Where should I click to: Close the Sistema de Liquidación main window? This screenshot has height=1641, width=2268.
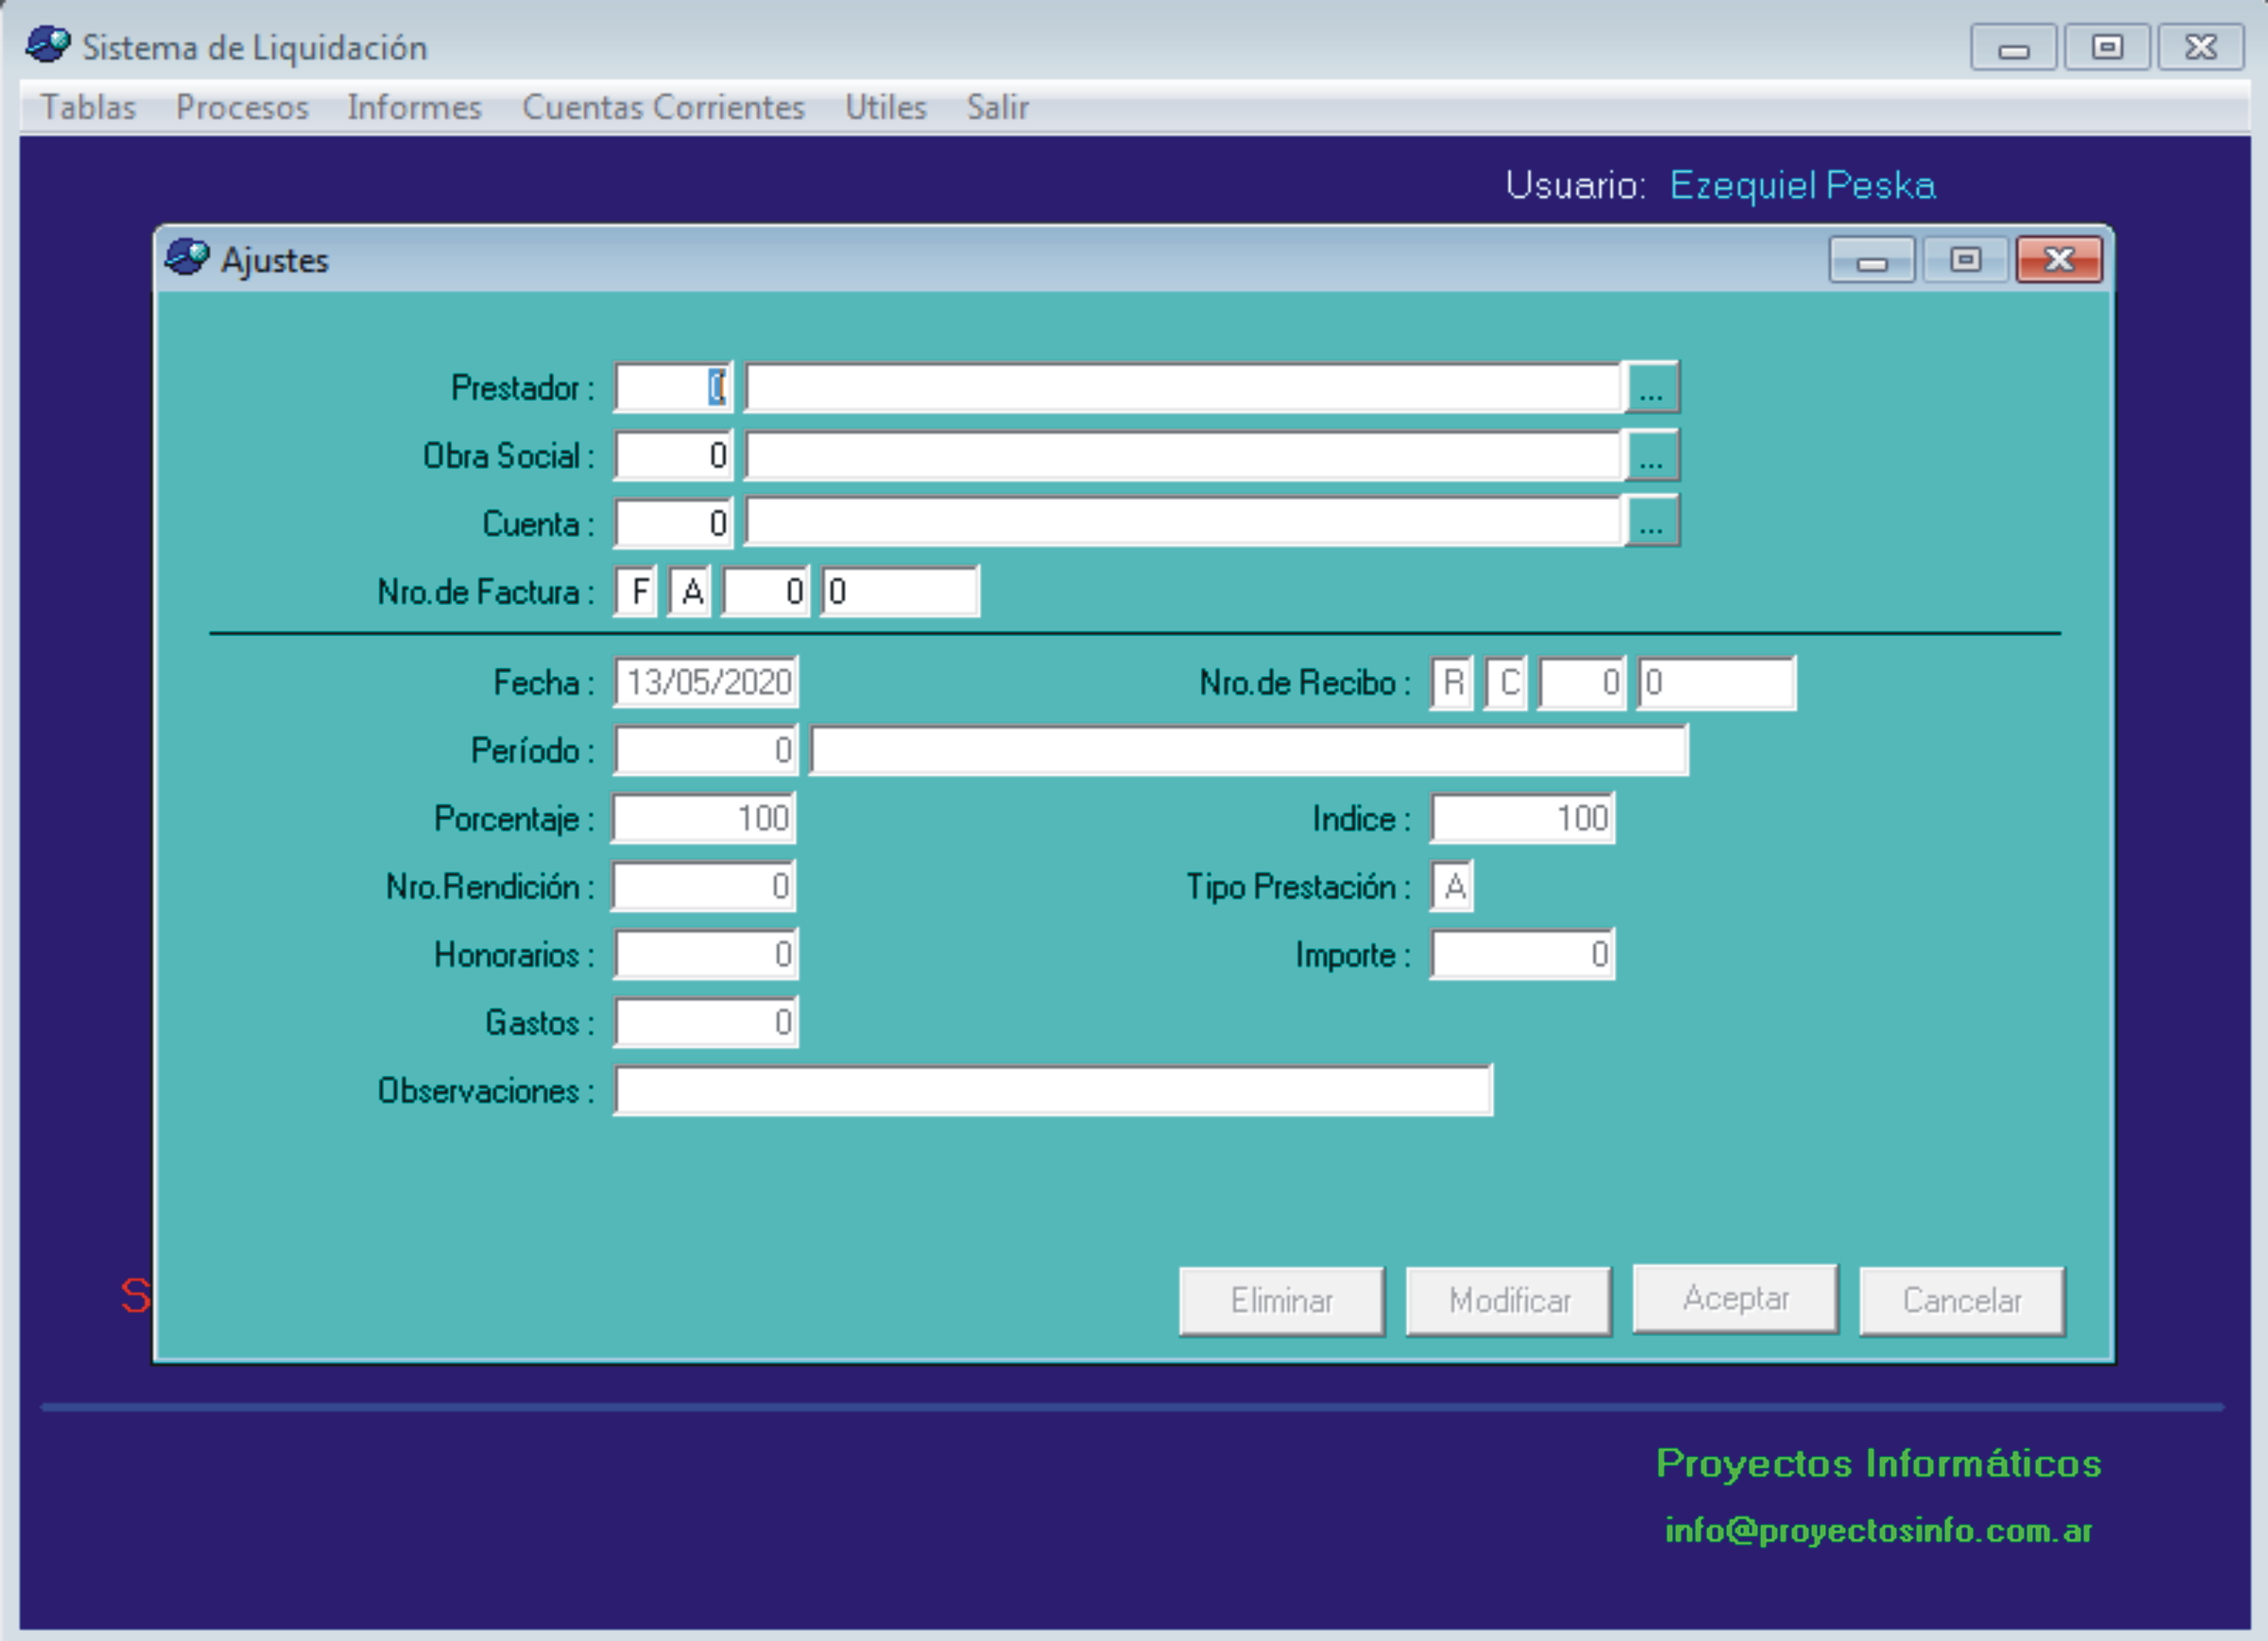point(2200,47)
